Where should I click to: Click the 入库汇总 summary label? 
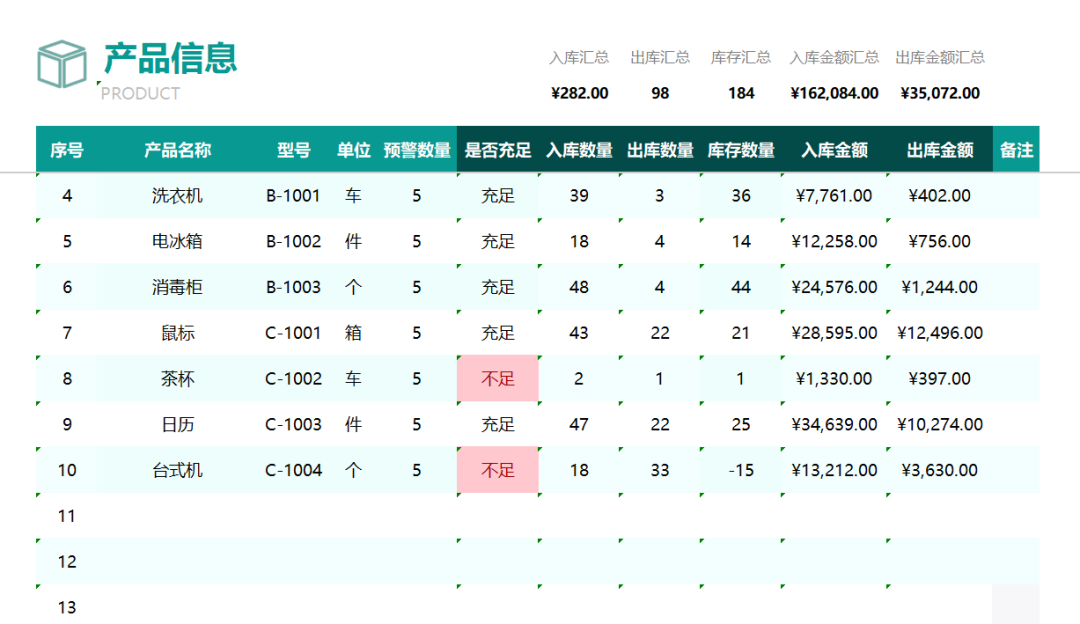pos(579,57)
